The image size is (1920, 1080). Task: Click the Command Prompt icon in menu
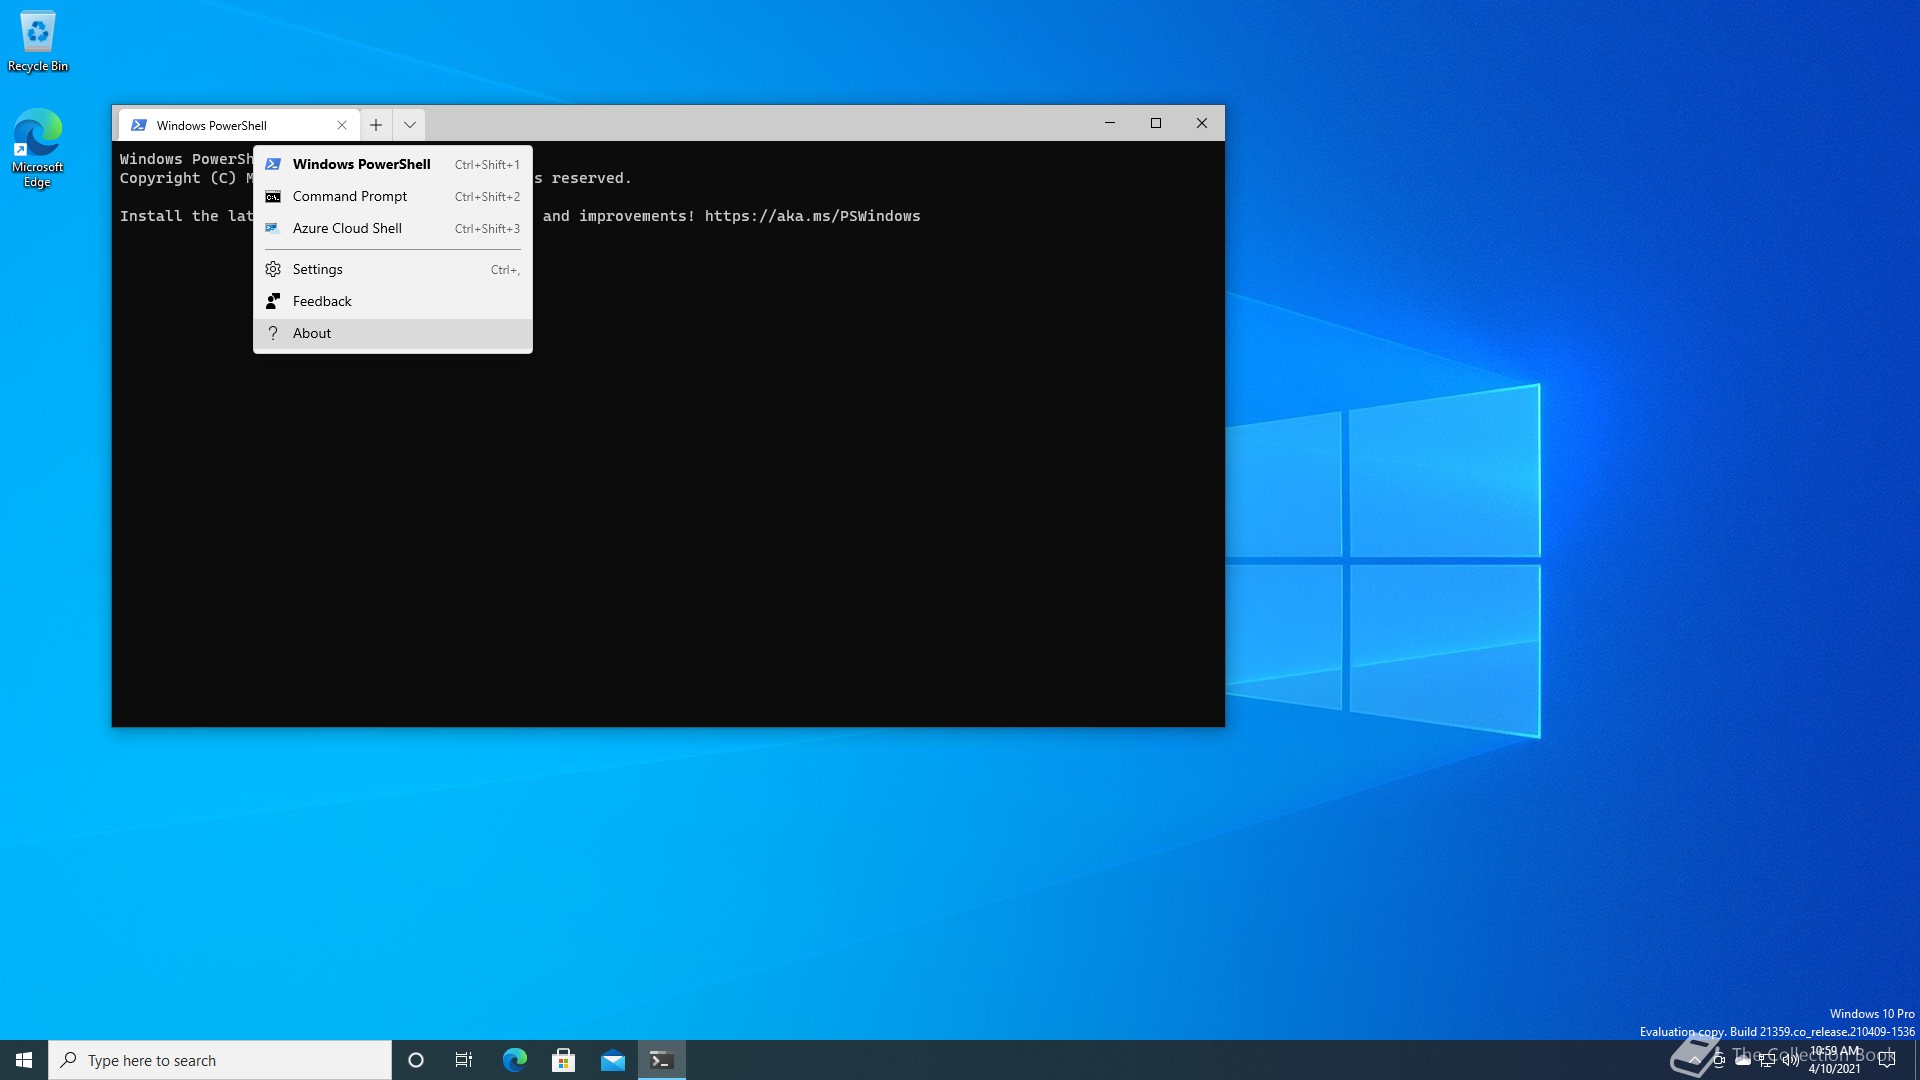point(273,197)
